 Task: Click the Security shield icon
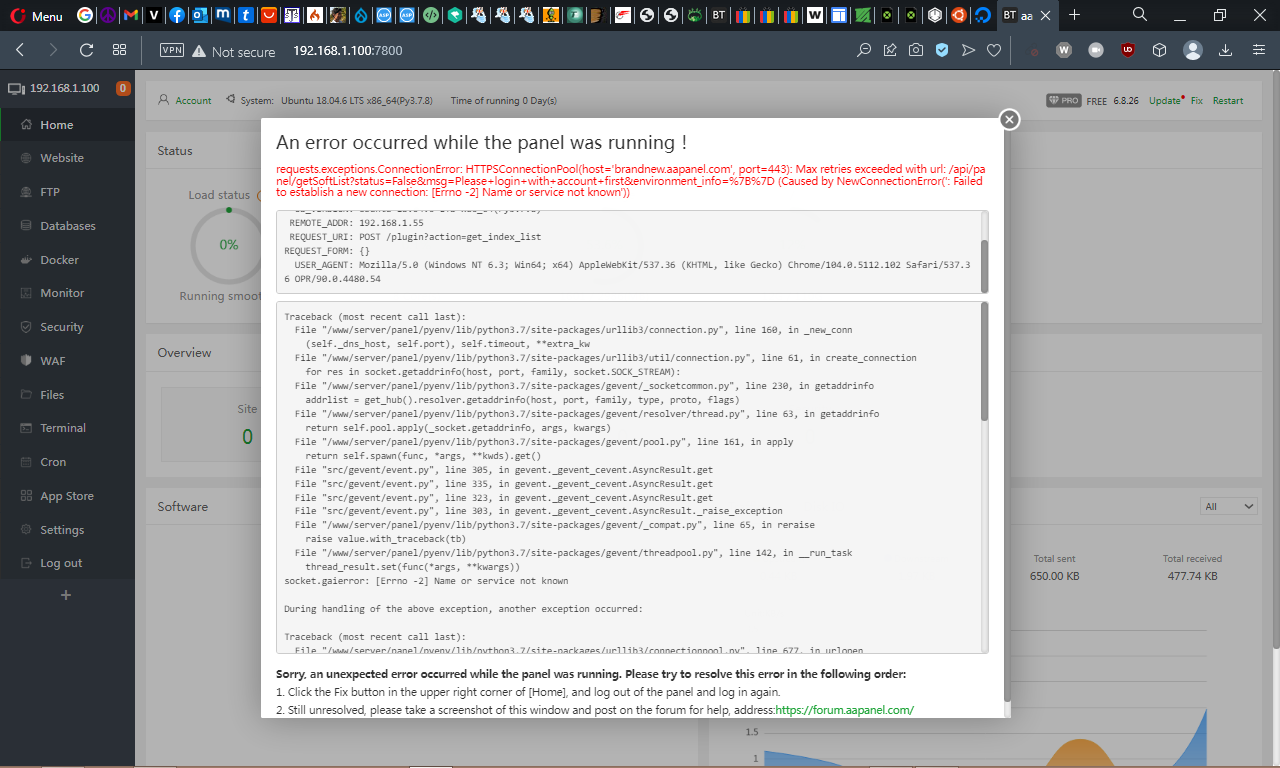26,327
